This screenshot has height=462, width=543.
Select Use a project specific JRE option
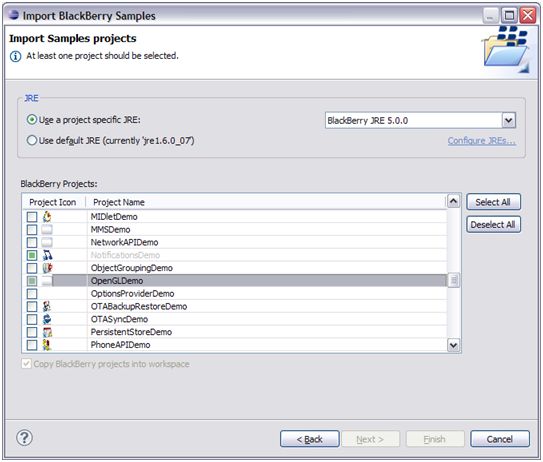click(32, 120)
